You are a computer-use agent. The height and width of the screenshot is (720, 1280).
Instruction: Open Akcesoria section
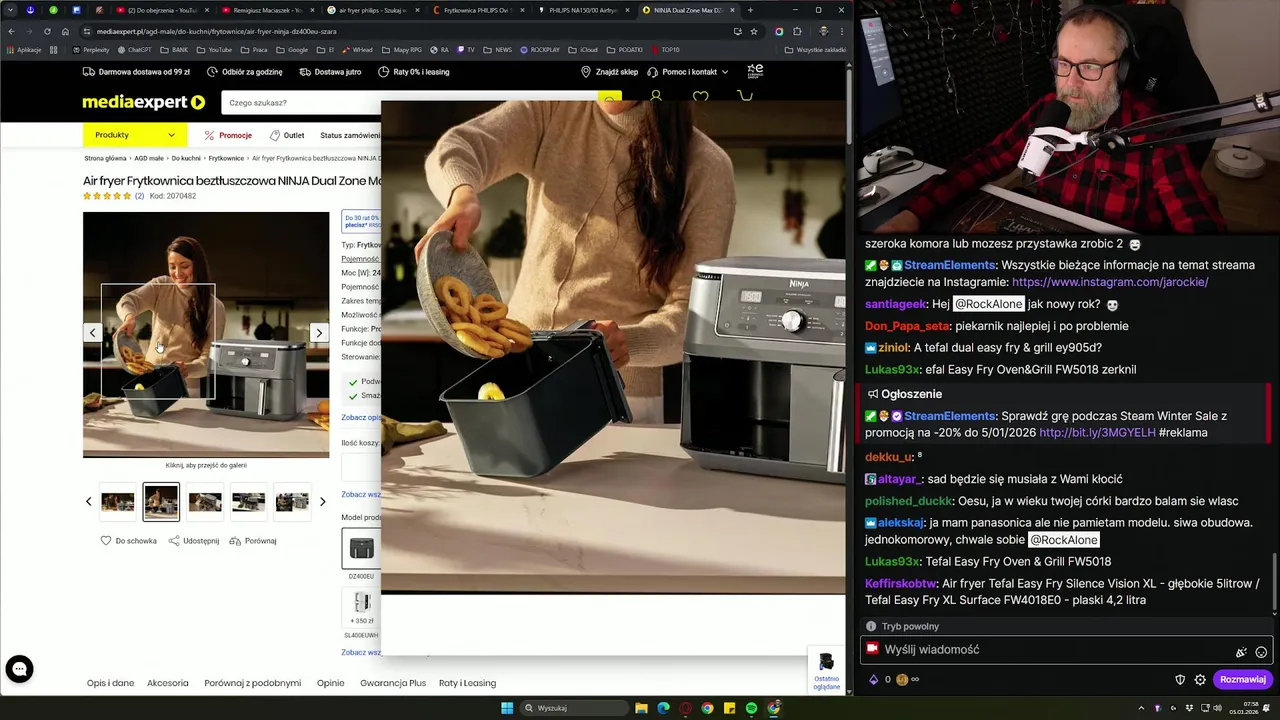[x=167, y=683]
